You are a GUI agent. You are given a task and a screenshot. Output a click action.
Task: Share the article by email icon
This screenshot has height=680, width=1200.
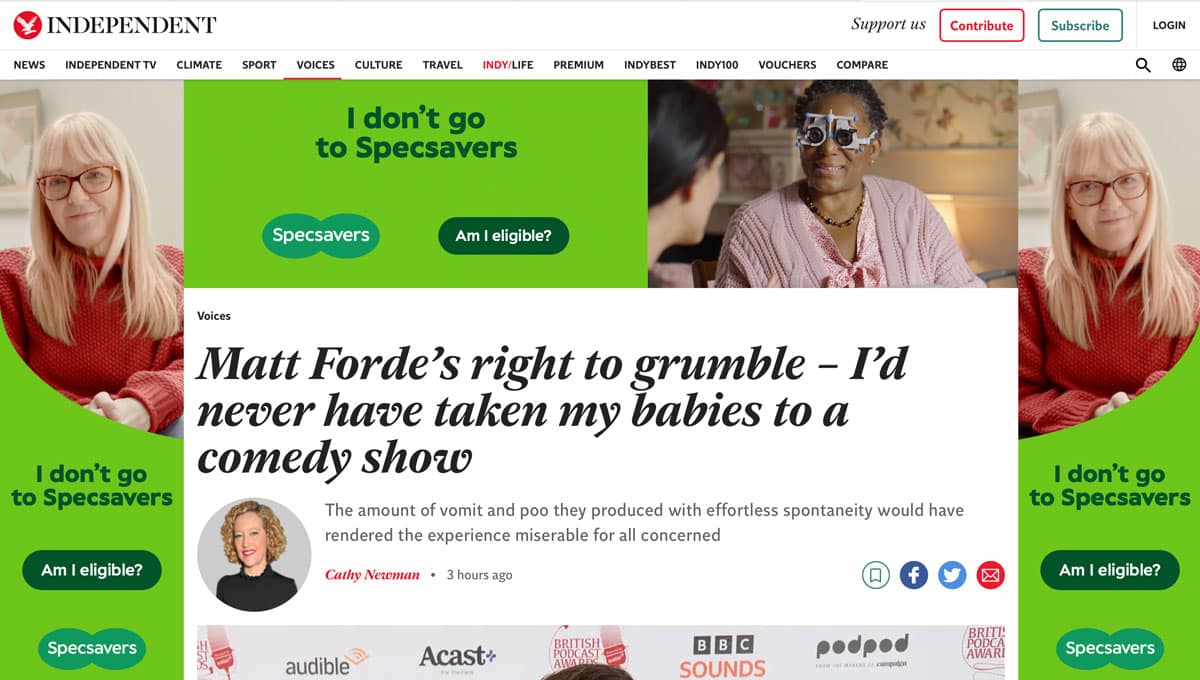[990, 575]
